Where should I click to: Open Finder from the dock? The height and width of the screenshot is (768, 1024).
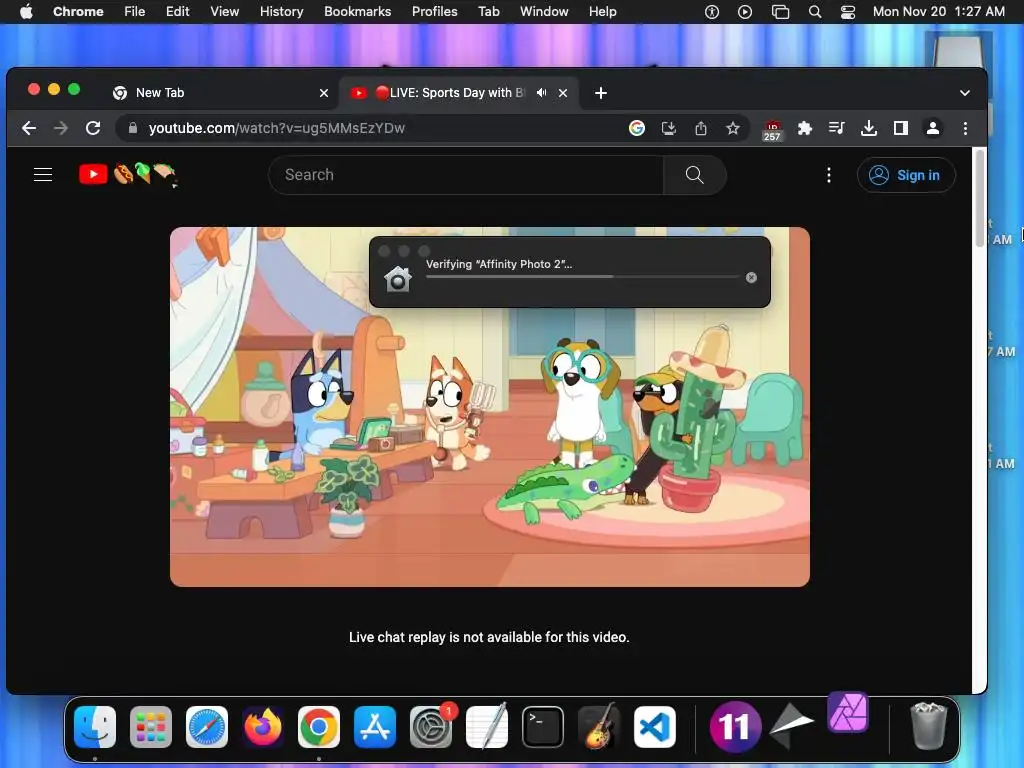tap(95, 726)
